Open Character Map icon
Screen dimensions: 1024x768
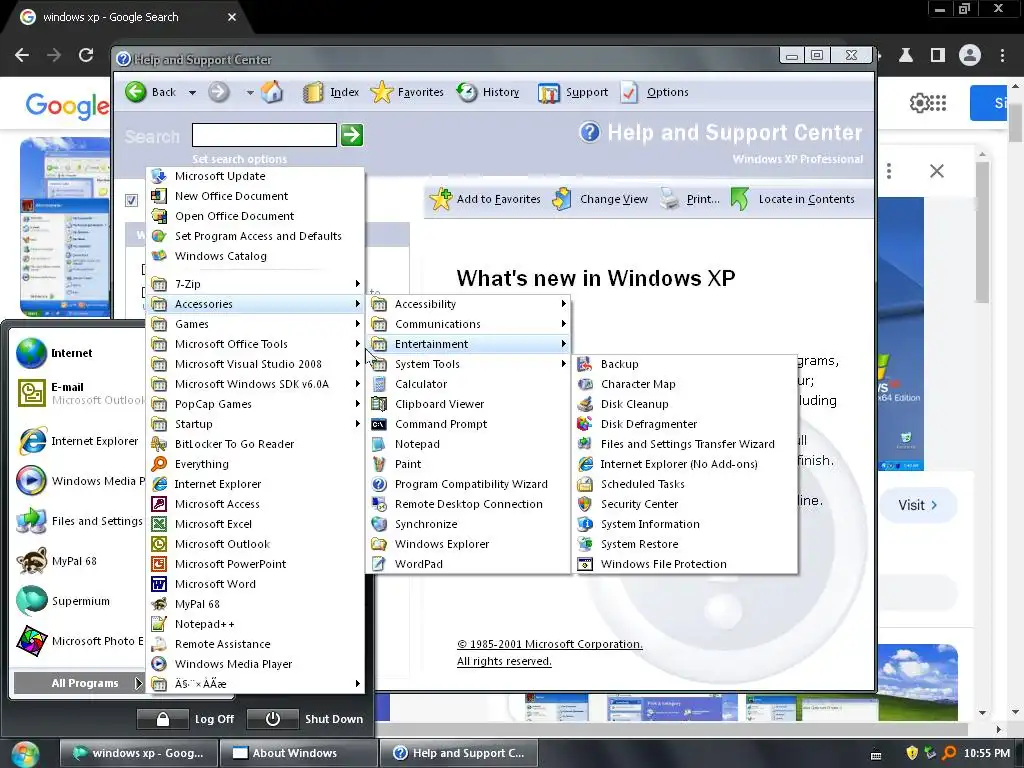585,384
